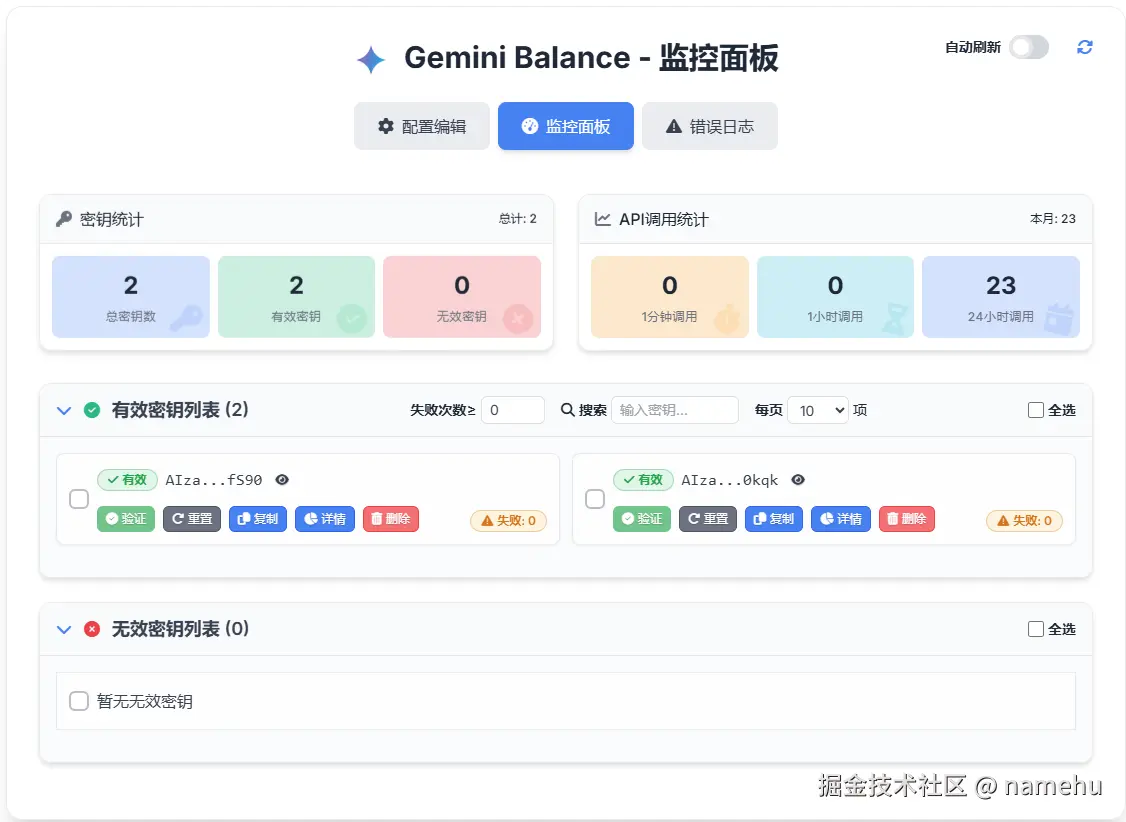Screen dimensions: 1126x822
Task: Click the 24小时调用 stat card
Action: [x=1001, y=297]
